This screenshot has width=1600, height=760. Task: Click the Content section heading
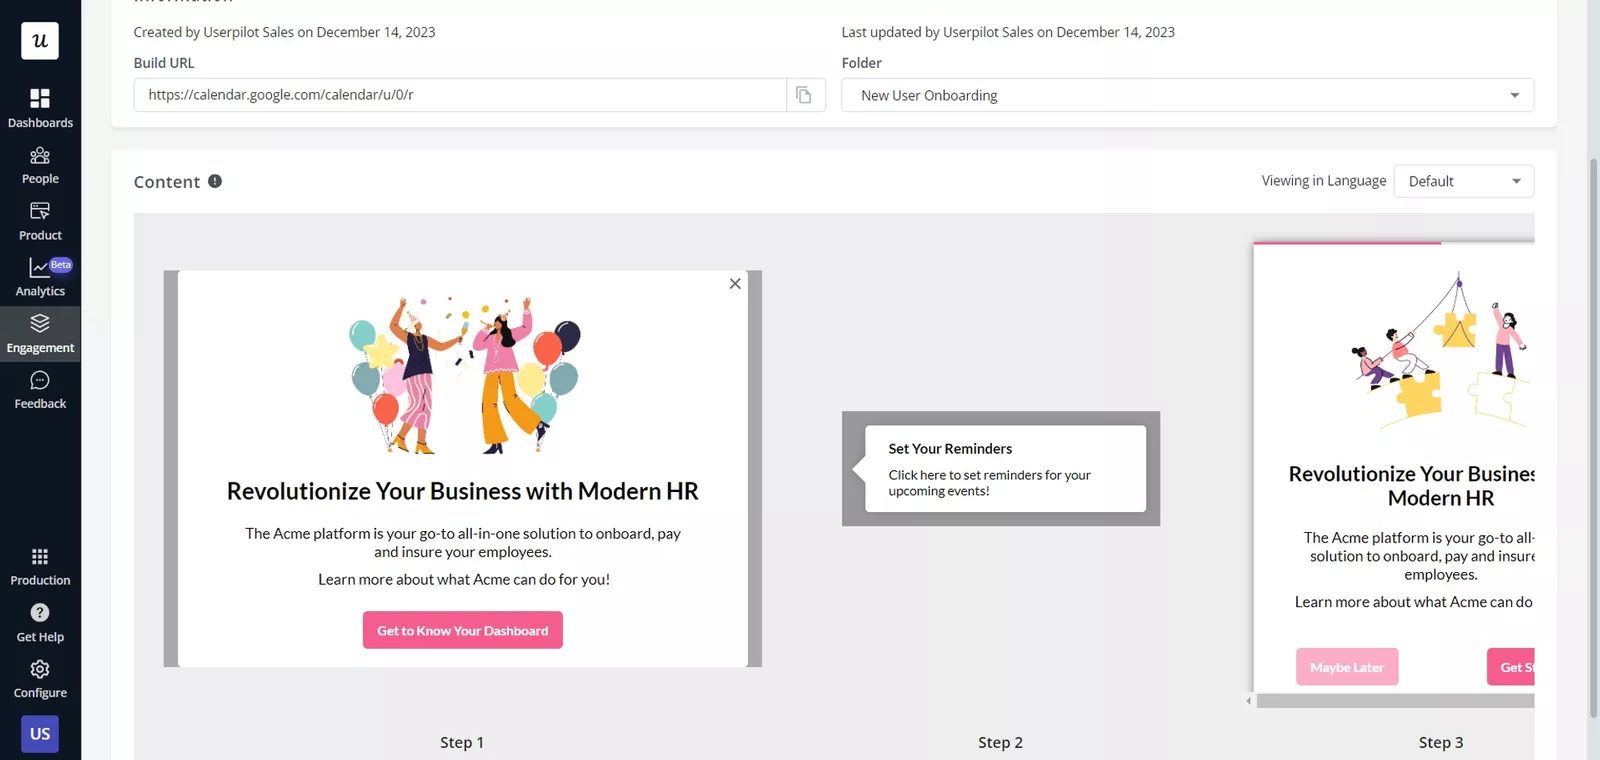pyautogui.click(x=167, y=182)
